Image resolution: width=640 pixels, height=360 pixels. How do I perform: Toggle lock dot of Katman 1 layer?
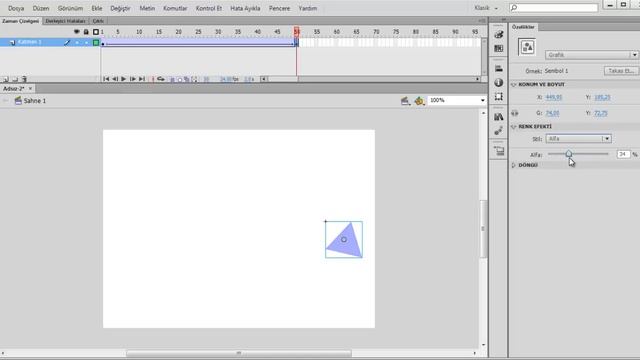coord(86,42)
